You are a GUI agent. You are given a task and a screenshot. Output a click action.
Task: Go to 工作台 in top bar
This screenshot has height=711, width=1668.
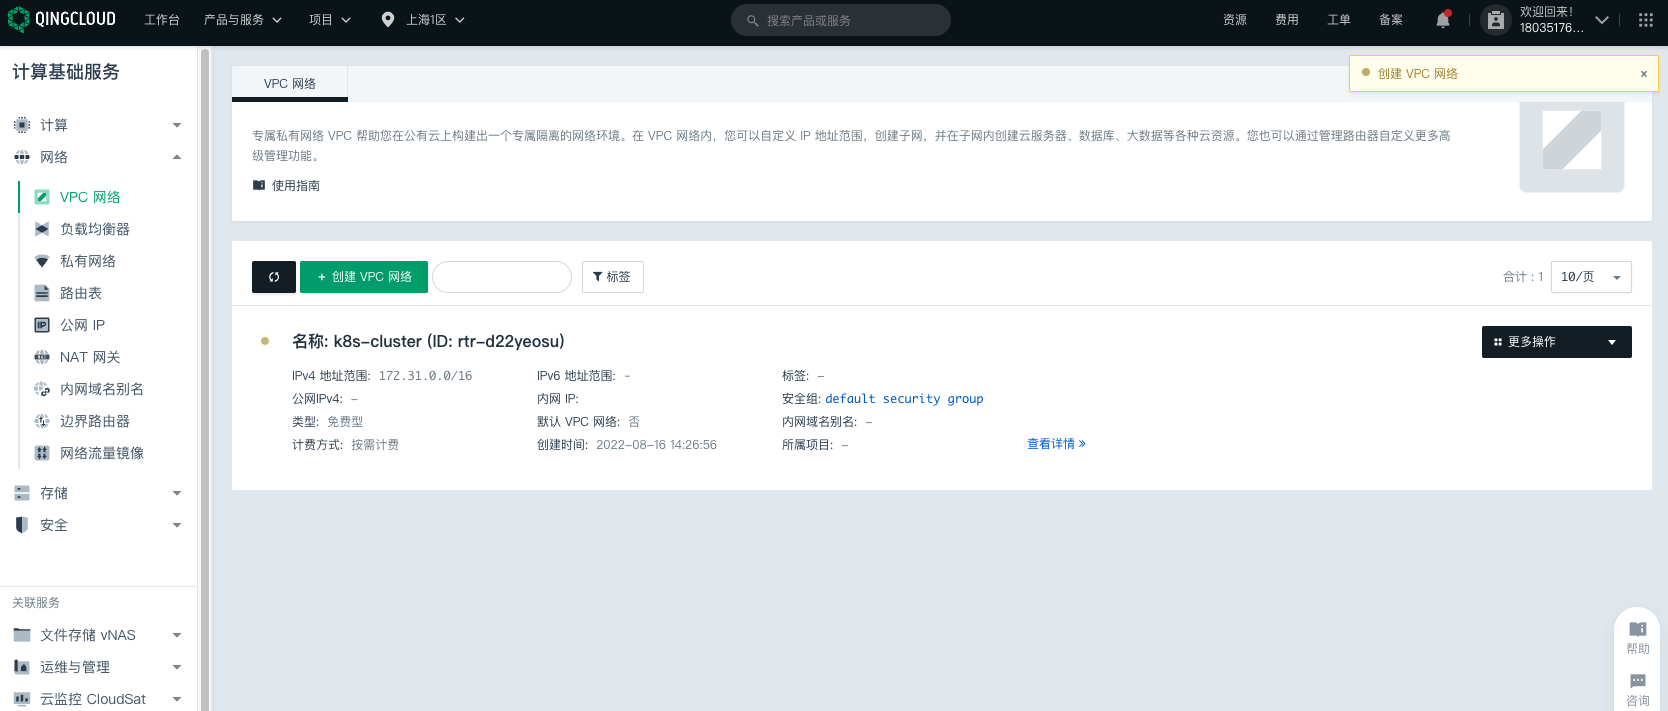162,20
